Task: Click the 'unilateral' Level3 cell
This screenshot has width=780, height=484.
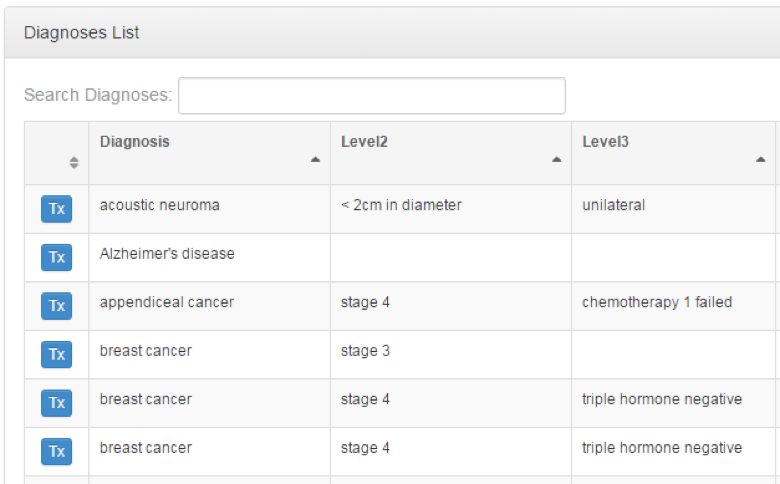Action: click(614, 205)
